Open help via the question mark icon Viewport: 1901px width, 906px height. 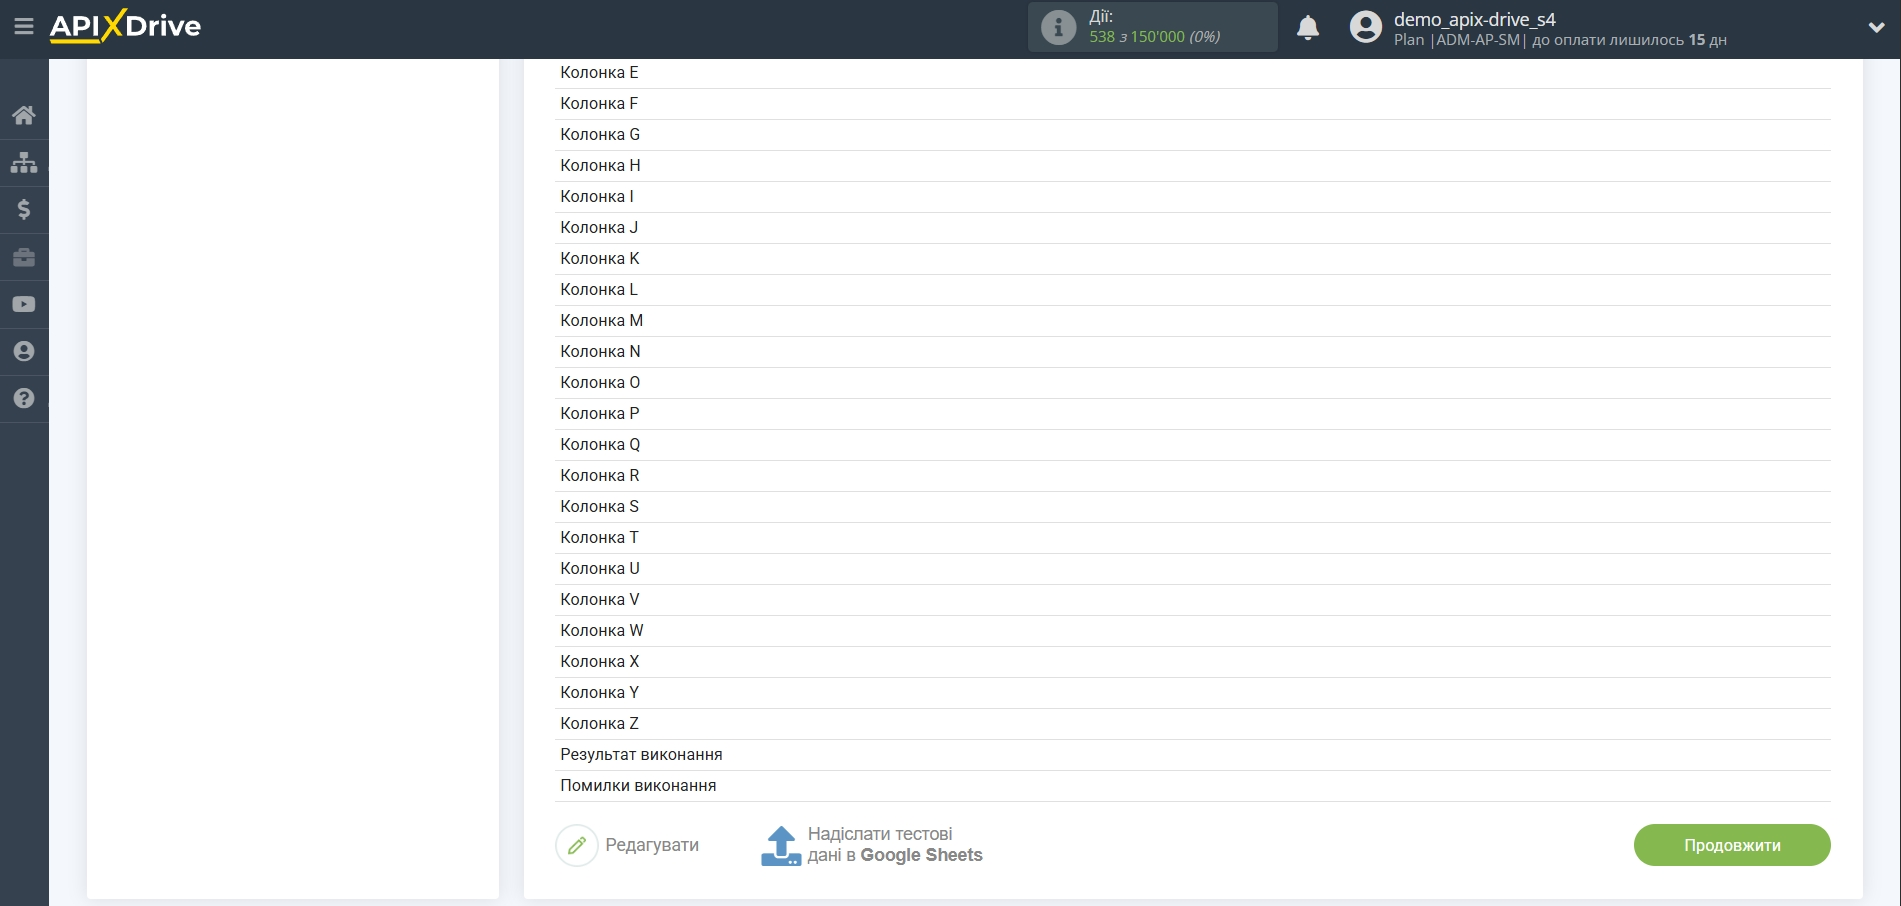(24, 398)
